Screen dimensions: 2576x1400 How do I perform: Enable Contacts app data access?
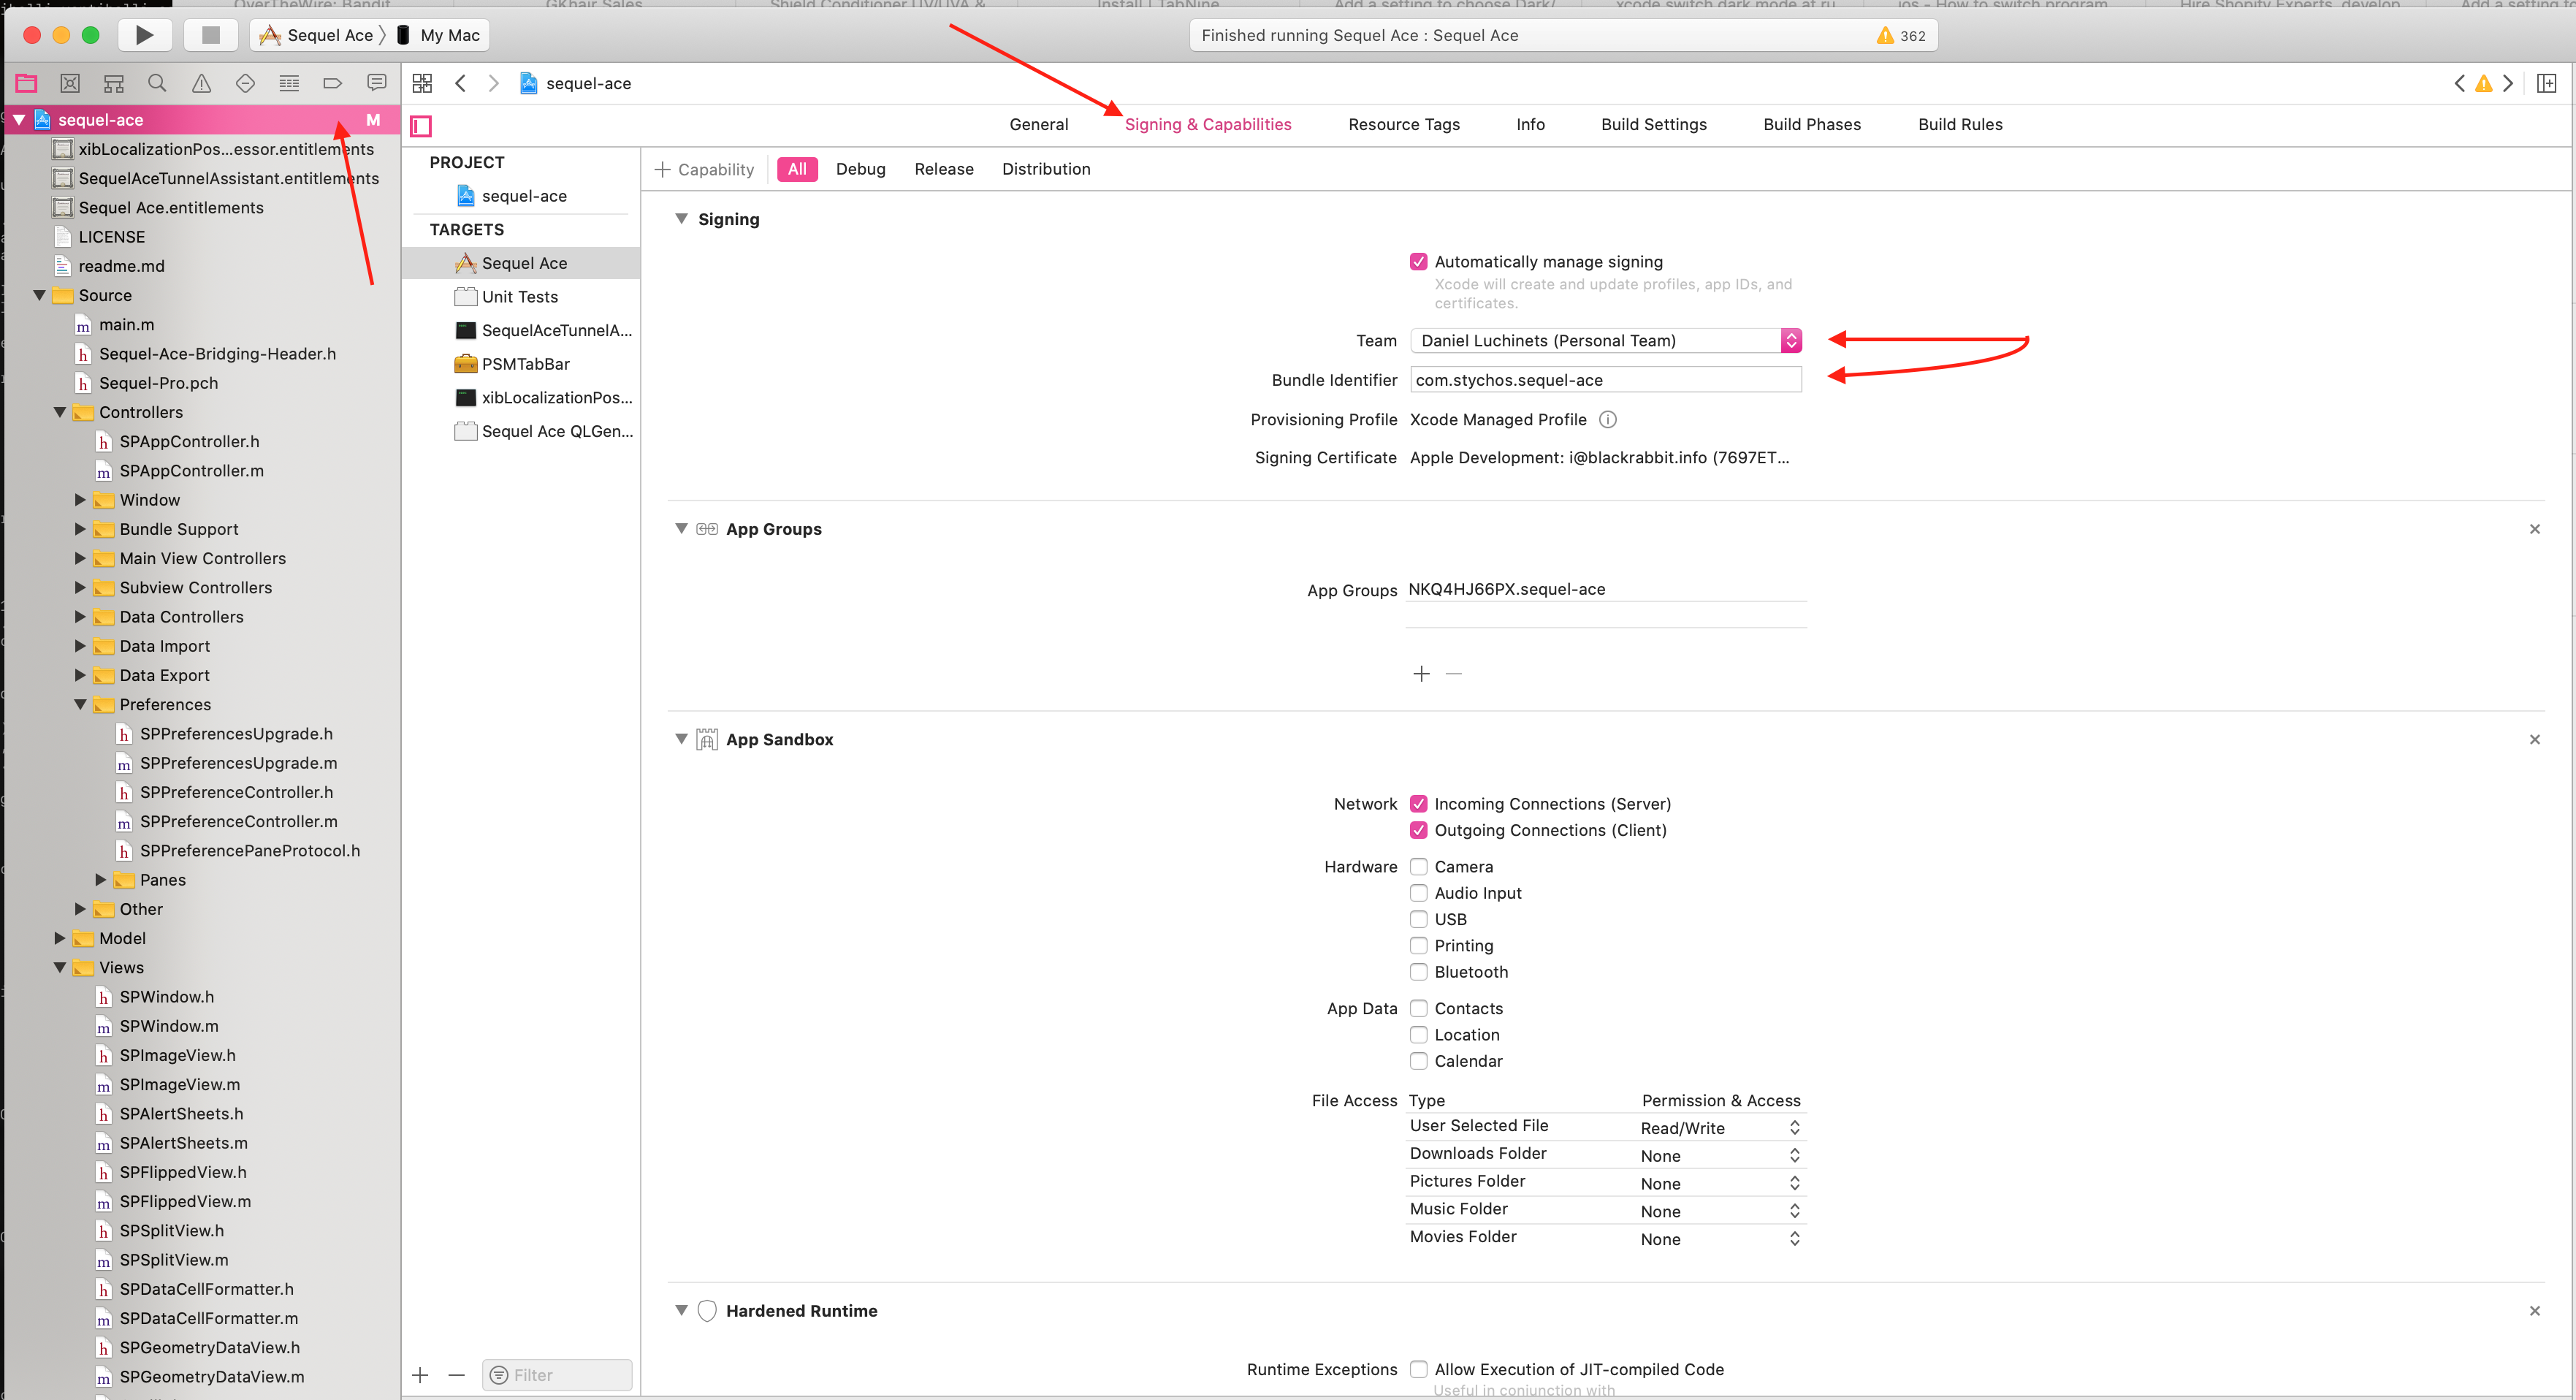tap(1418, 1009)
